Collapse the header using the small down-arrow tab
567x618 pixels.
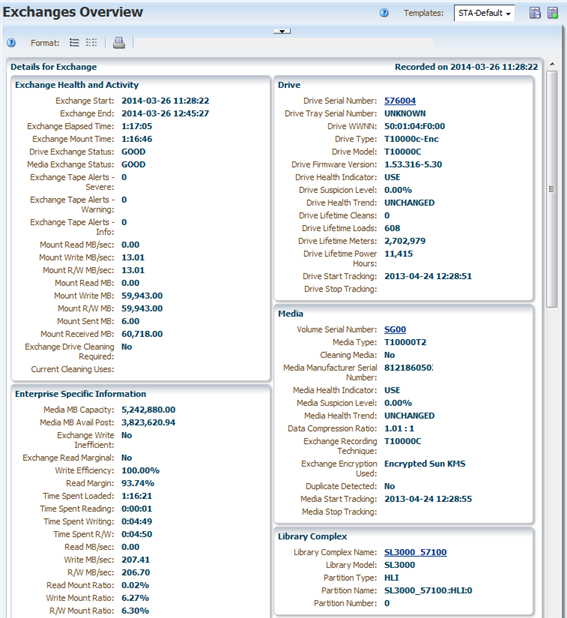coord(282,31)
